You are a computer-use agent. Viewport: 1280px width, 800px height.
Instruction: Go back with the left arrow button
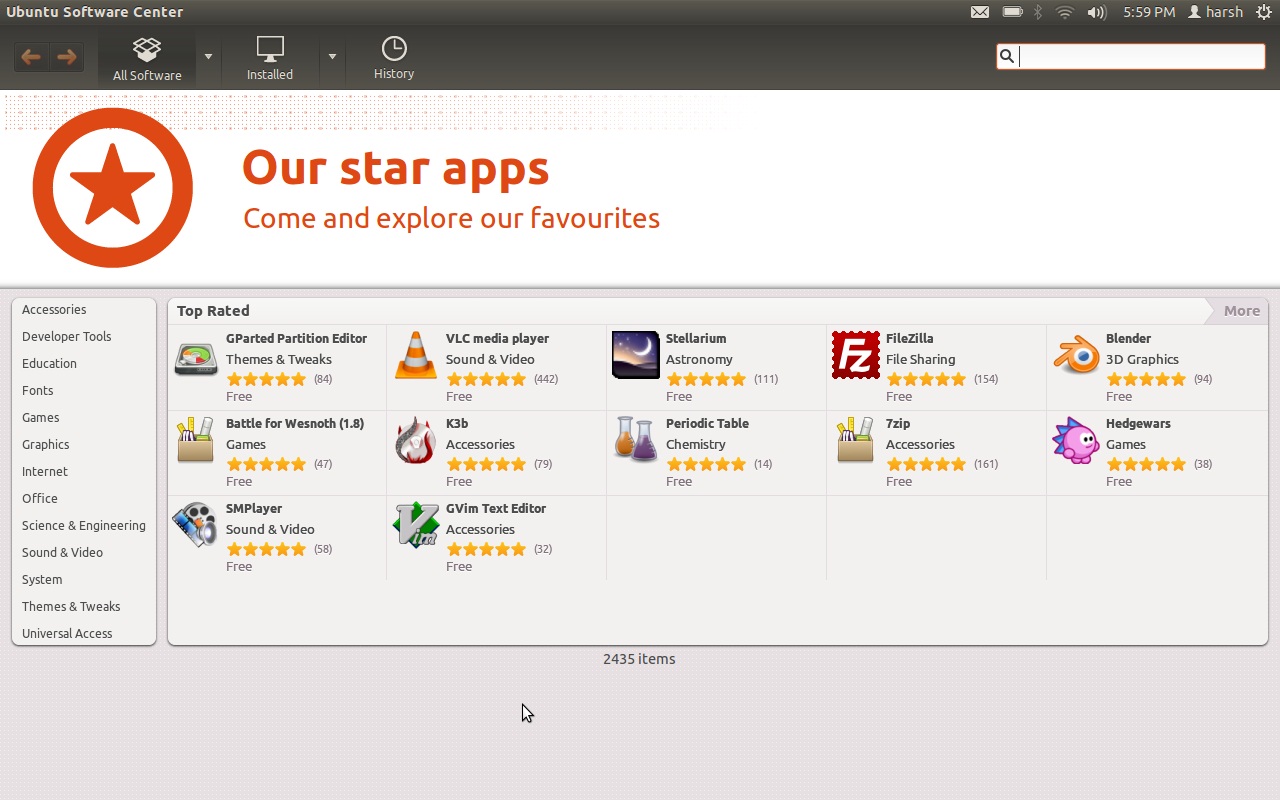click(31, 57)
